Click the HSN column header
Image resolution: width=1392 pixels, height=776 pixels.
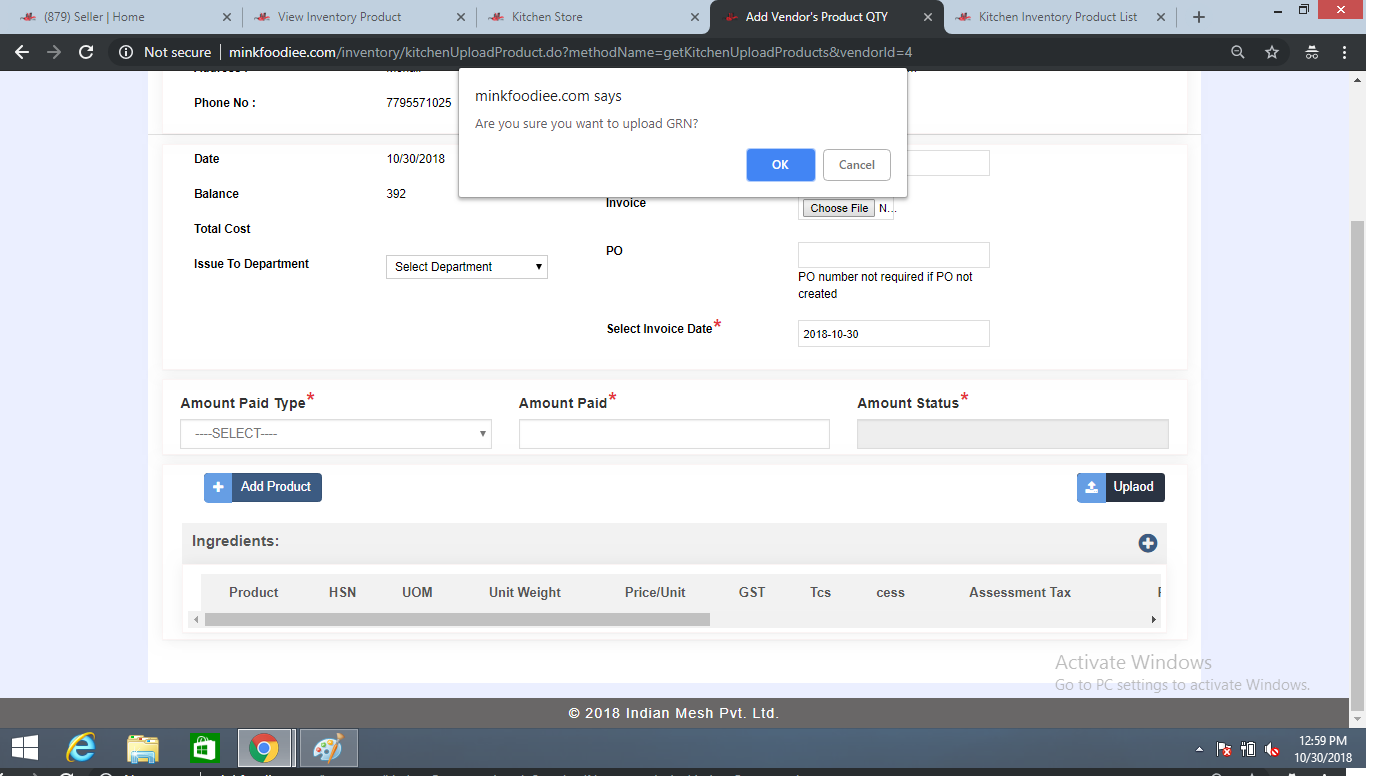pos(342,593)
